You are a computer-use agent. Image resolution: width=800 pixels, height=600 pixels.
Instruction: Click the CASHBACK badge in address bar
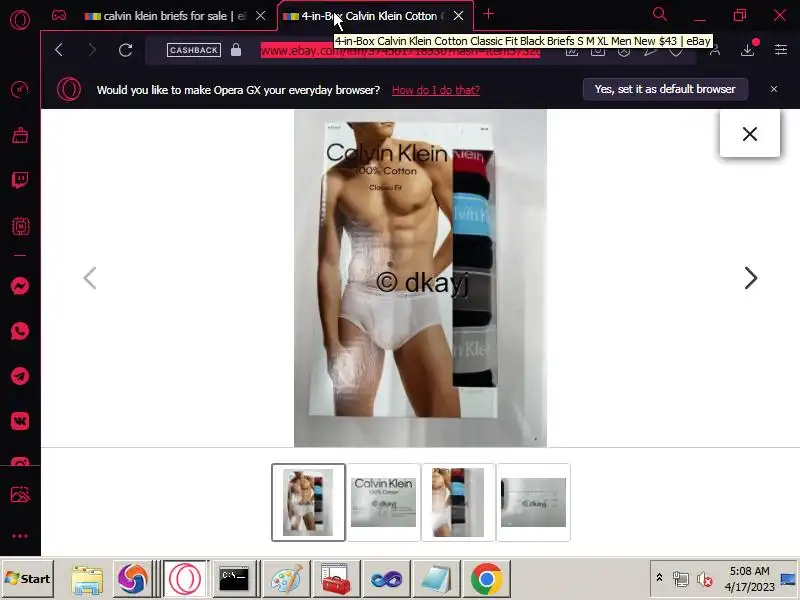point(194,50)
